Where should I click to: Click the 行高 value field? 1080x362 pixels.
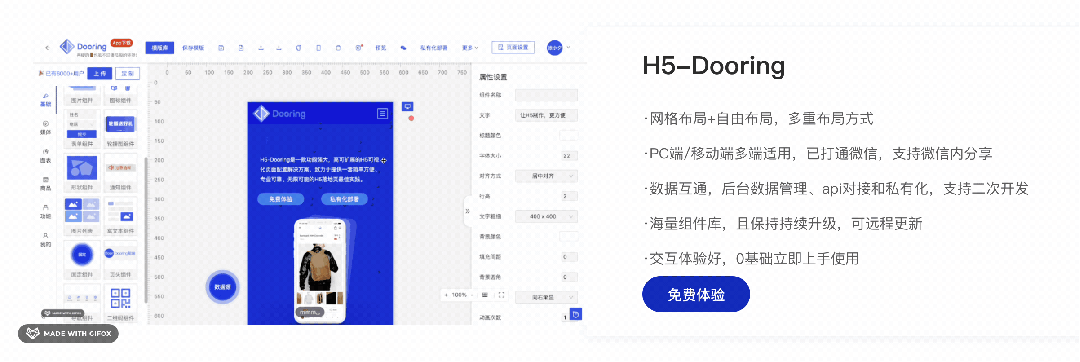click(569, 196)
